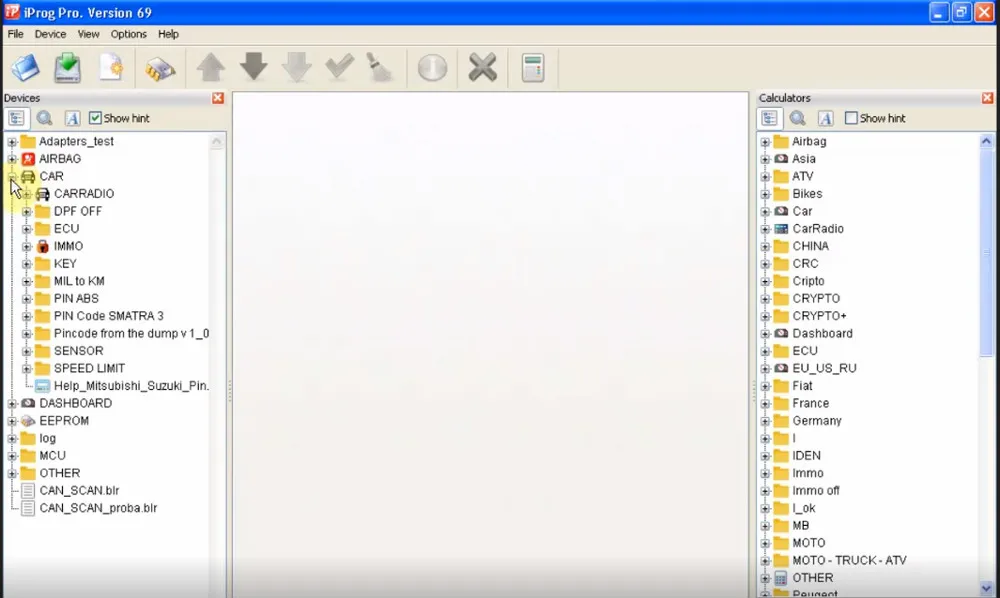The width and height of the screenshot is (1000, 598).
Task: Click the up arrow read toolbar icon
Action: (210, 67)
